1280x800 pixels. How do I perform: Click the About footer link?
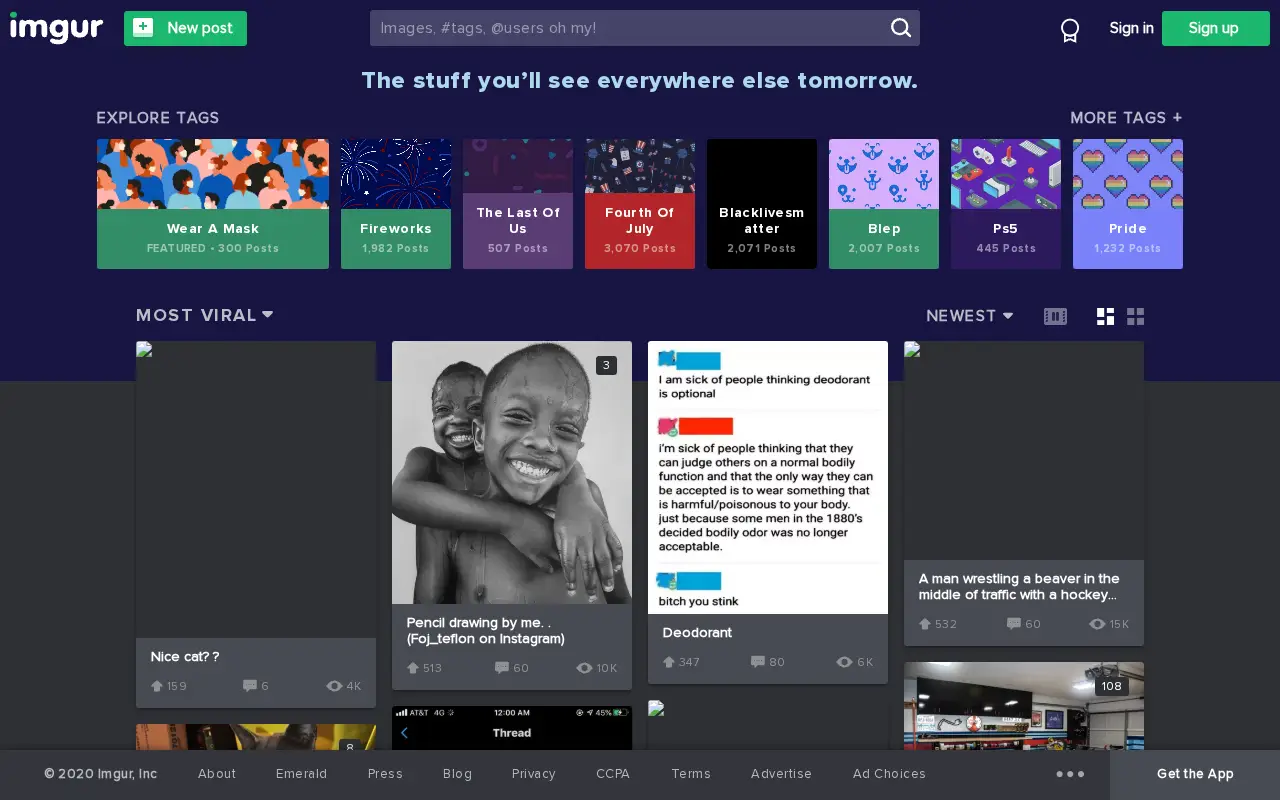(217, 774)
